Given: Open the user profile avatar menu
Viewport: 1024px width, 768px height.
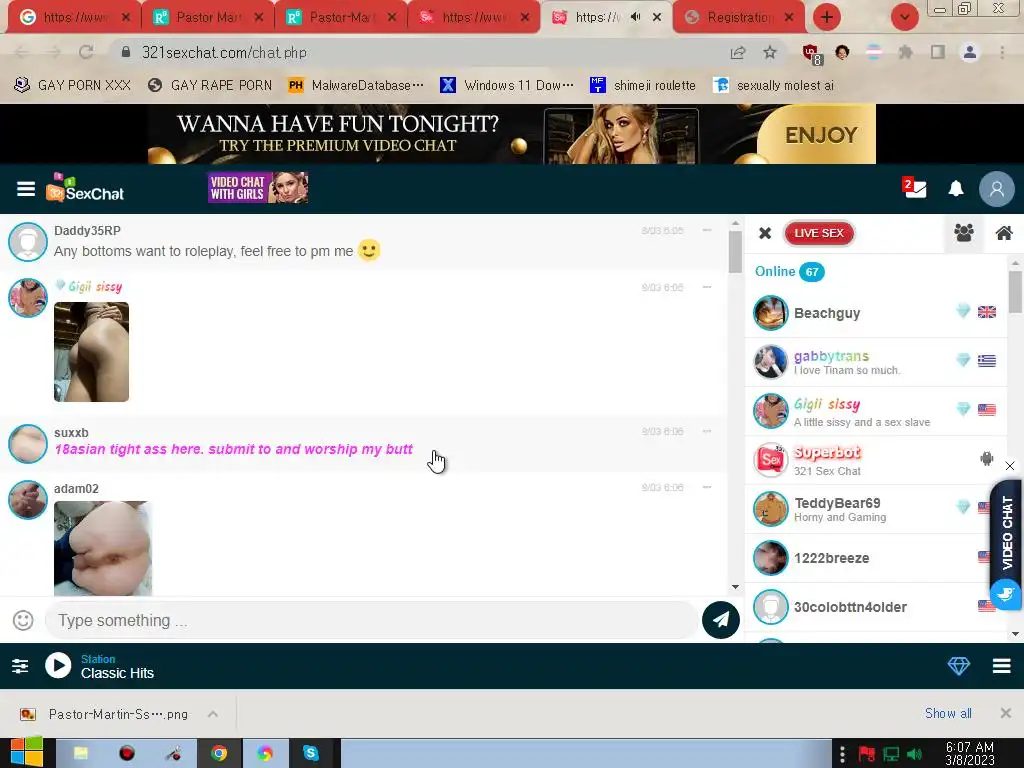Looking at the screenshot, I should (x=997, y=189).
